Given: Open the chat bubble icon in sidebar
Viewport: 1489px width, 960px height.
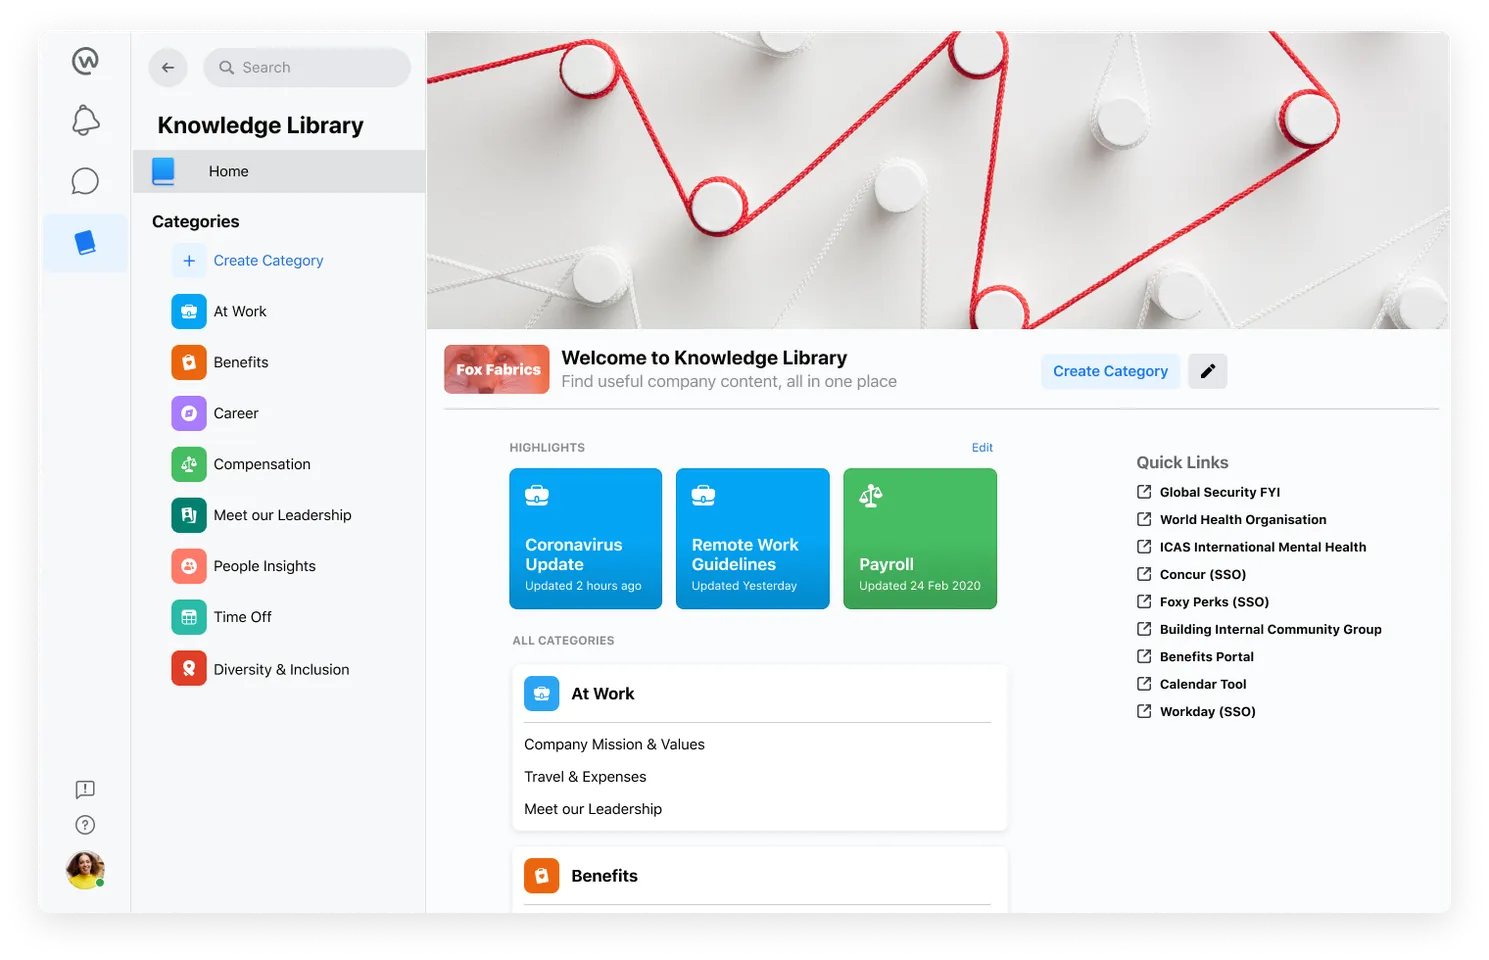Looking at the screenshot, I should coord(85,181).
